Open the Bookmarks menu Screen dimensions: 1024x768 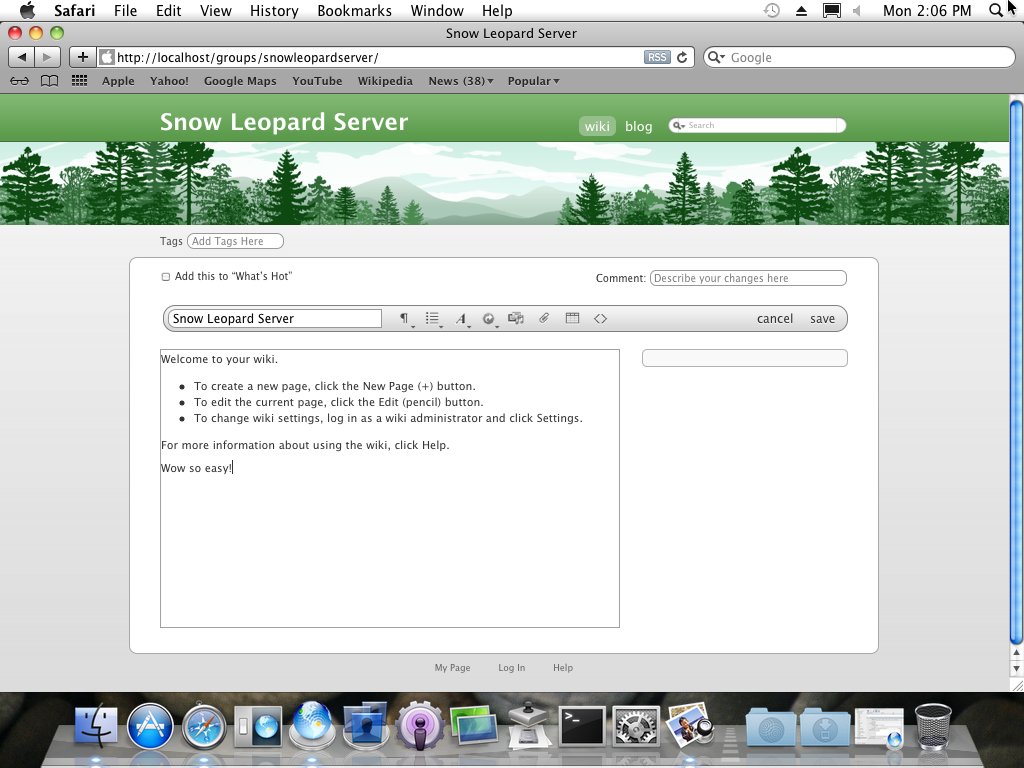coord(355,10)
